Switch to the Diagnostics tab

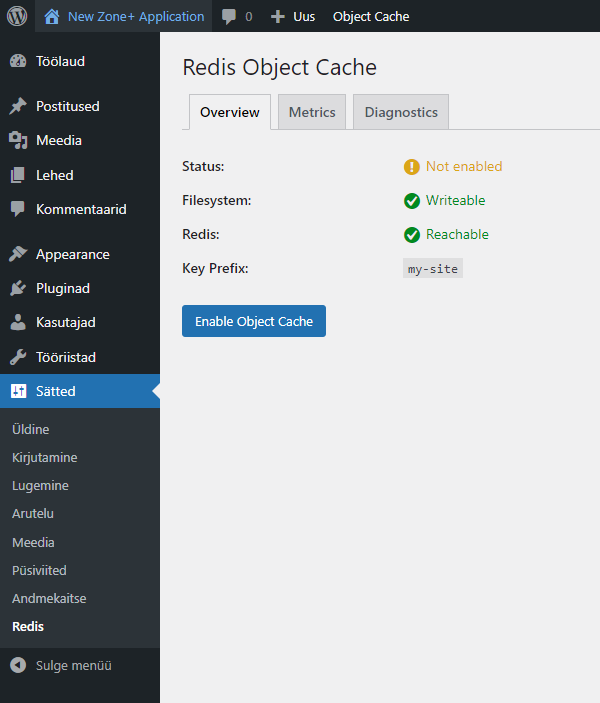point(401,112)
